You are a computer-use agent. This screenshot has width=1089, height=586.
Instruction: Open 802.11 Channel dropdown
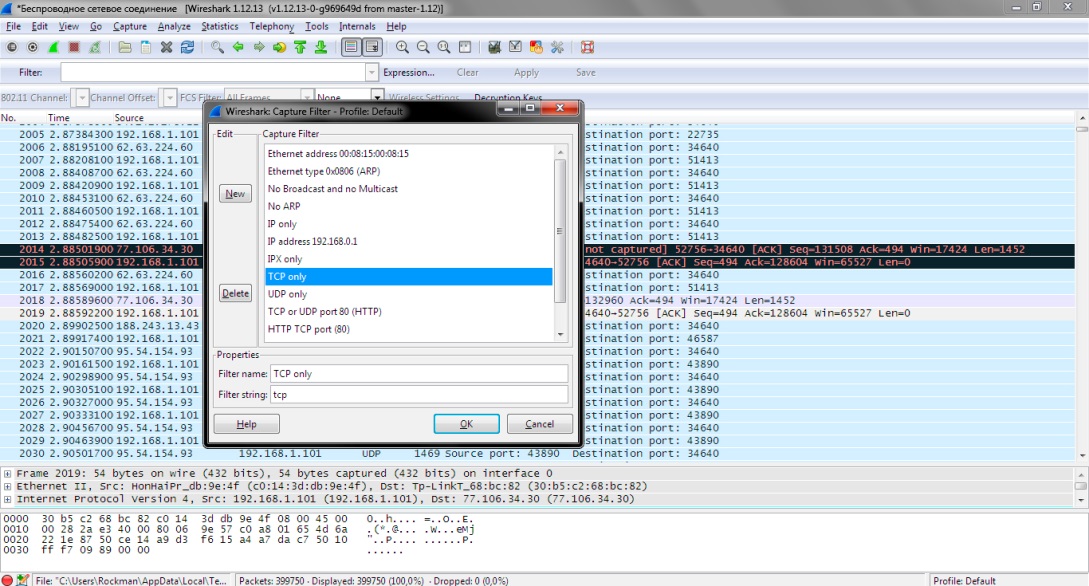tap(82, 98)
